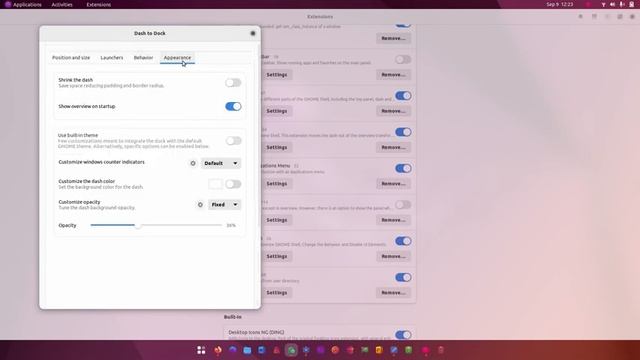Viewport: 640px width, 360px height.
Task: Open Settings for the user directory extension
Action: click(277, 293)
